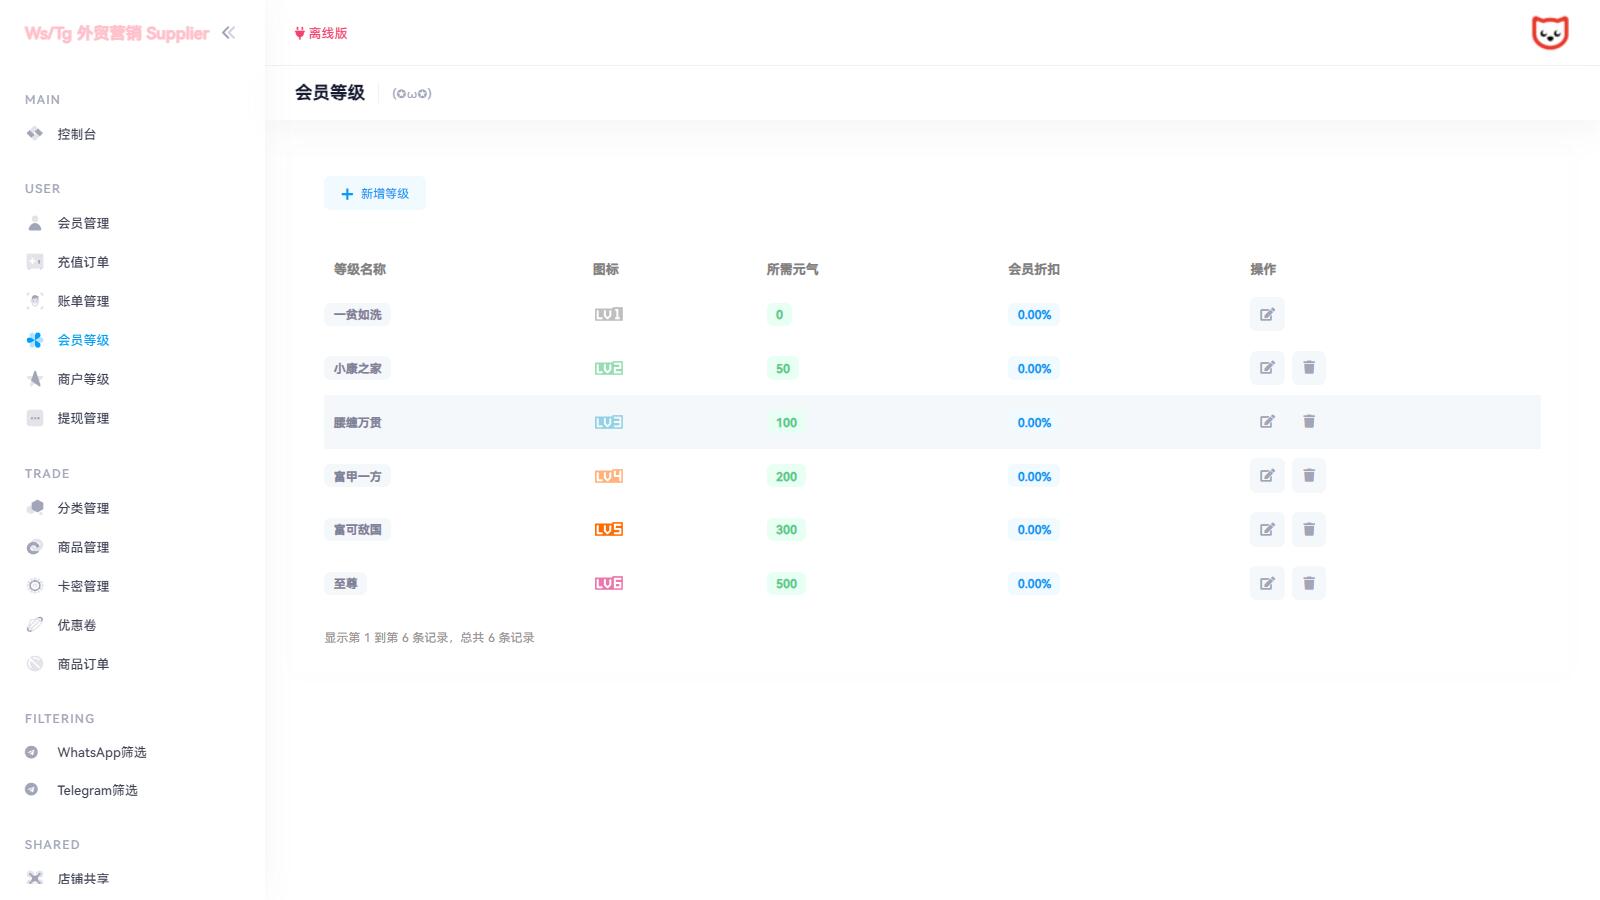Click the 离线版 status link
This screenshot has height=900, width=1600.
pos(322,33)
